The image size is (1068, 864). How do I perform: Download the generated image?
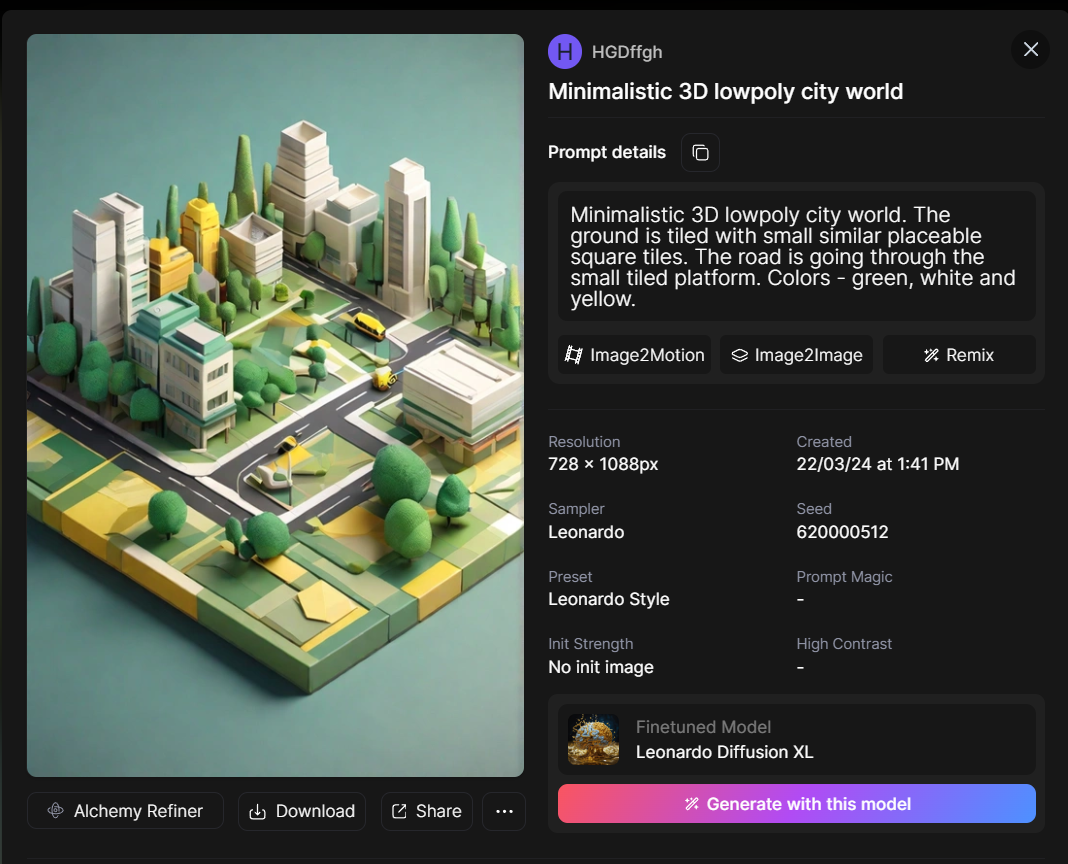click(x=302, y=811)
